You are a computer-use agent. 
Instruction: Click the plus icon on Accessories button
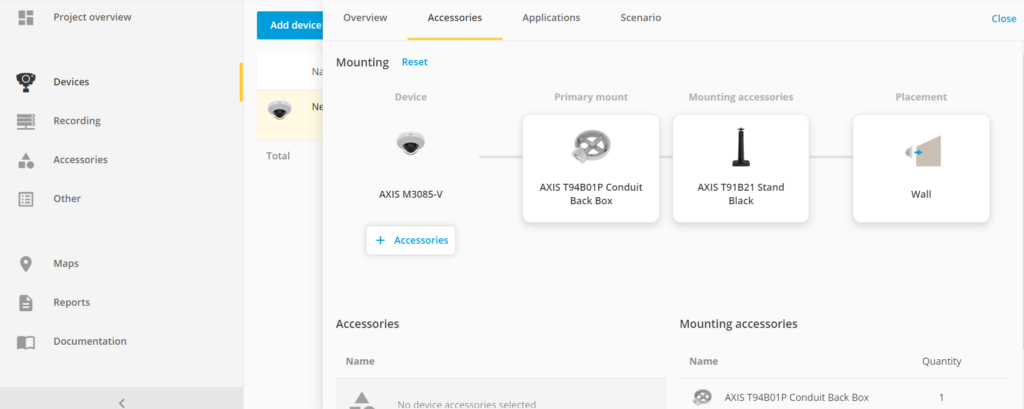click(380, 240)
